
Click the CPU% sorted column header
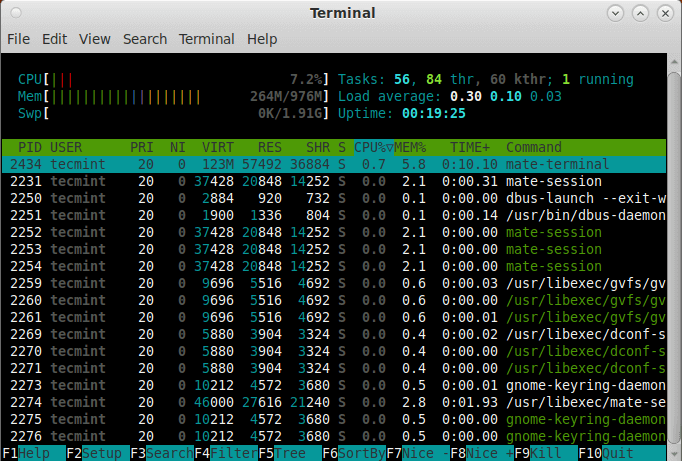[374, 147]
